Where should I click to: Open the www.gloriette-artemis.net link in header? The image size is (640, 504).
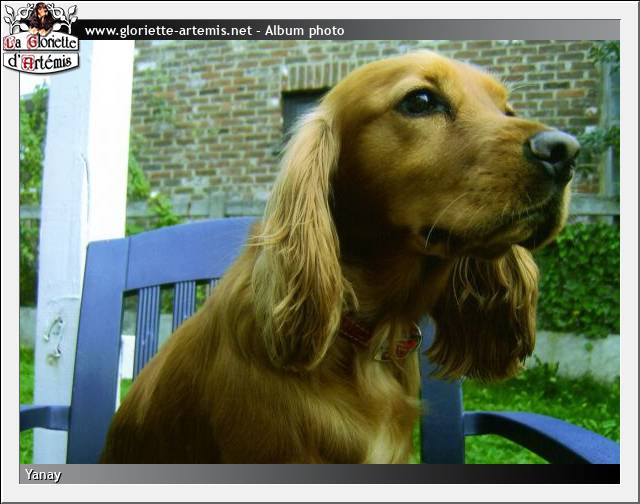(x=168, y=31)
